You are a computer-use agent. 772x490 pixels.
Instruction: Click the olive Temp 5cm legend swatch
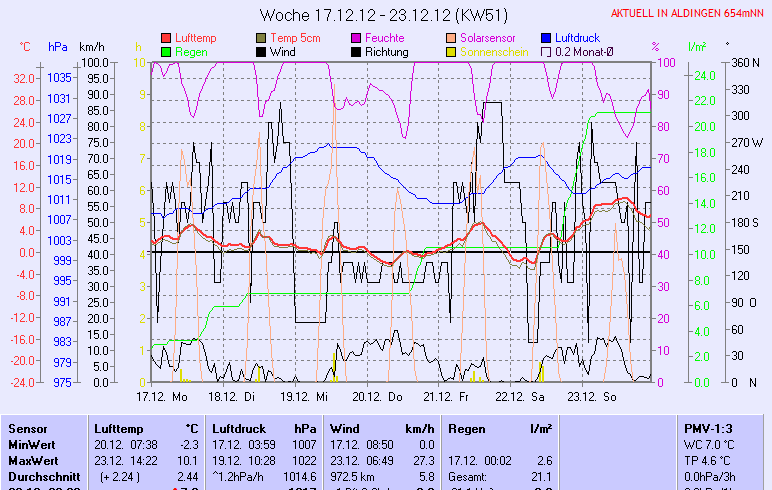click(262, 37)
